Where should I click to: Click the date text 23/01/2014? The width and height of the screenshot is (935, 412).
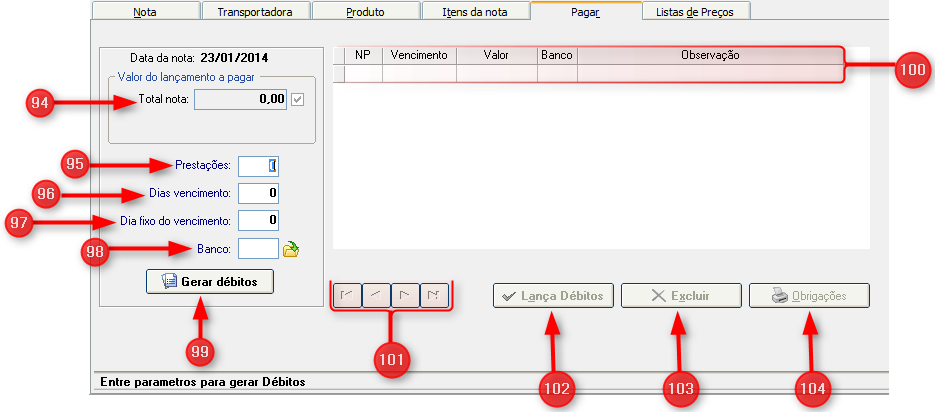point(234,58)
